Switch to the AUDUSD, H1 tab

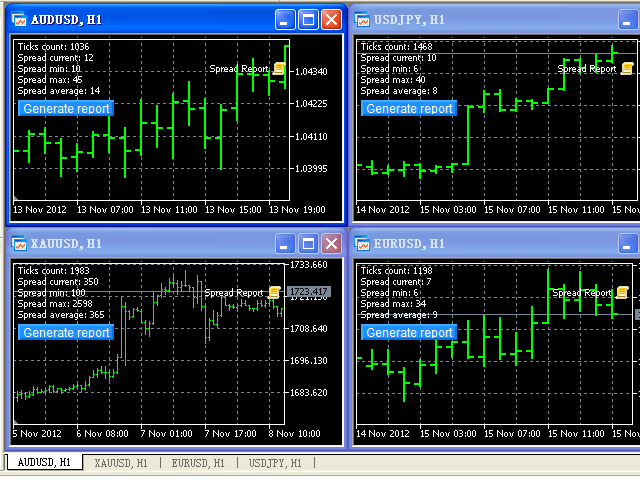coord(43,463)
